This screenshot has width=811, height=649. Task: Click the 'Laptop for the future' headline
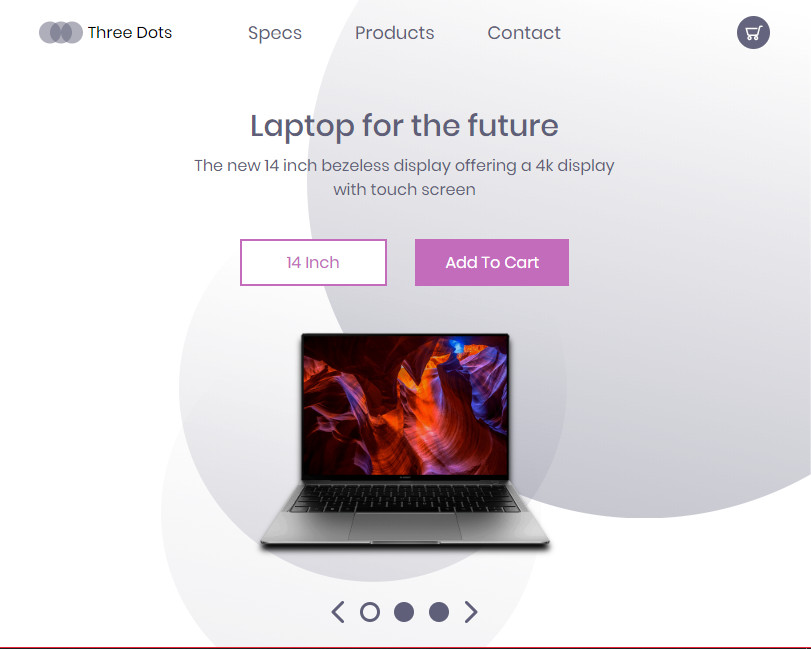pos(404,126)
